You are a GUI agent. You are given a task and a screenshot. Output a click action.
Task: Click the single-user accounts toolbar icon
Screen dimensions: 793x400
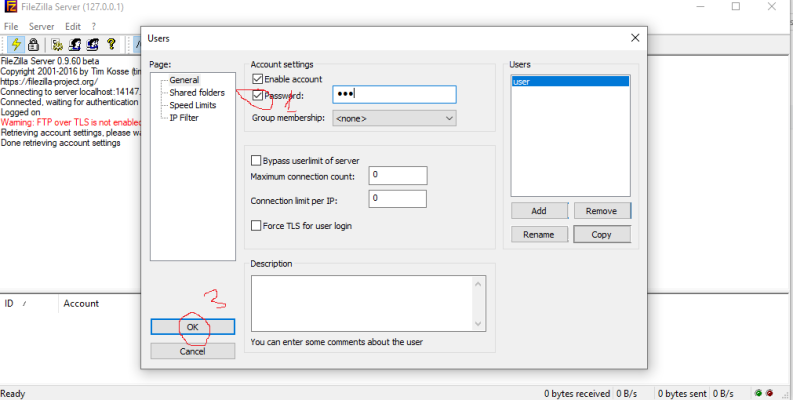[x=74, y=45]
